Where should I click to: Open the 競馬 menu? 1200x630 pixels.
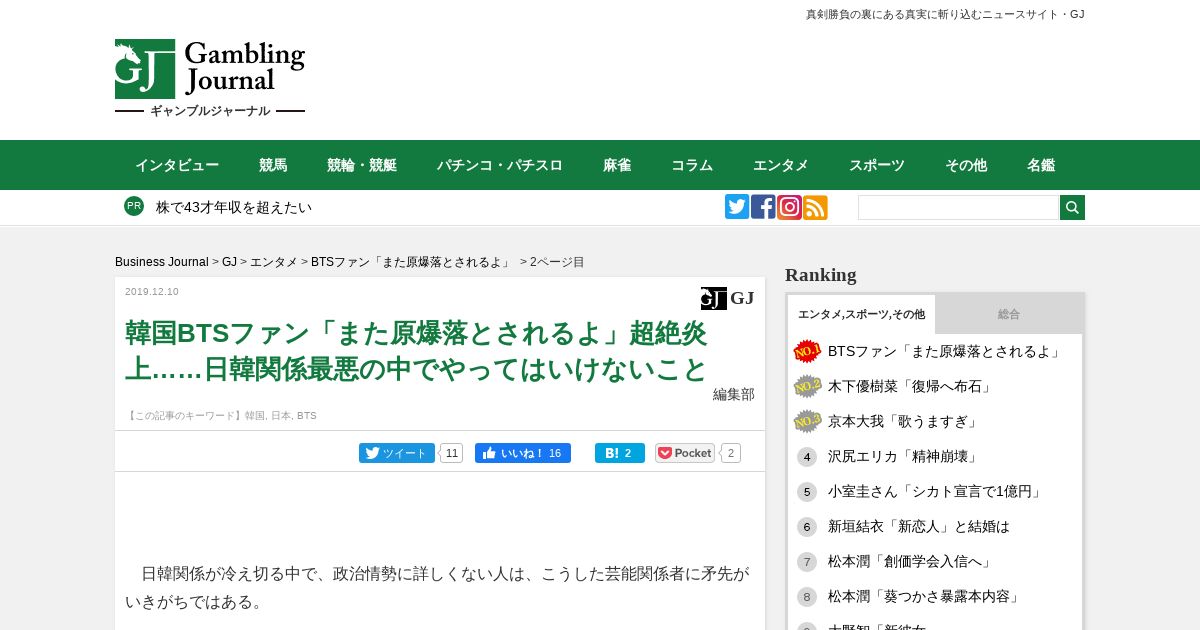[273, 165]
